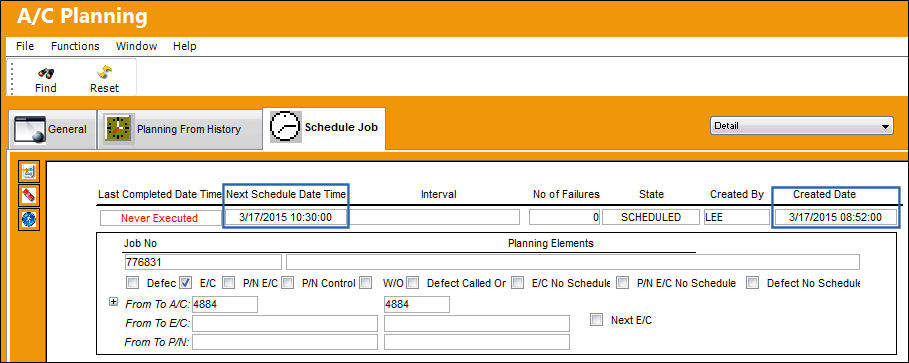
Task: Click the A/C Planning title text
Action: click(x=82, y=16)
